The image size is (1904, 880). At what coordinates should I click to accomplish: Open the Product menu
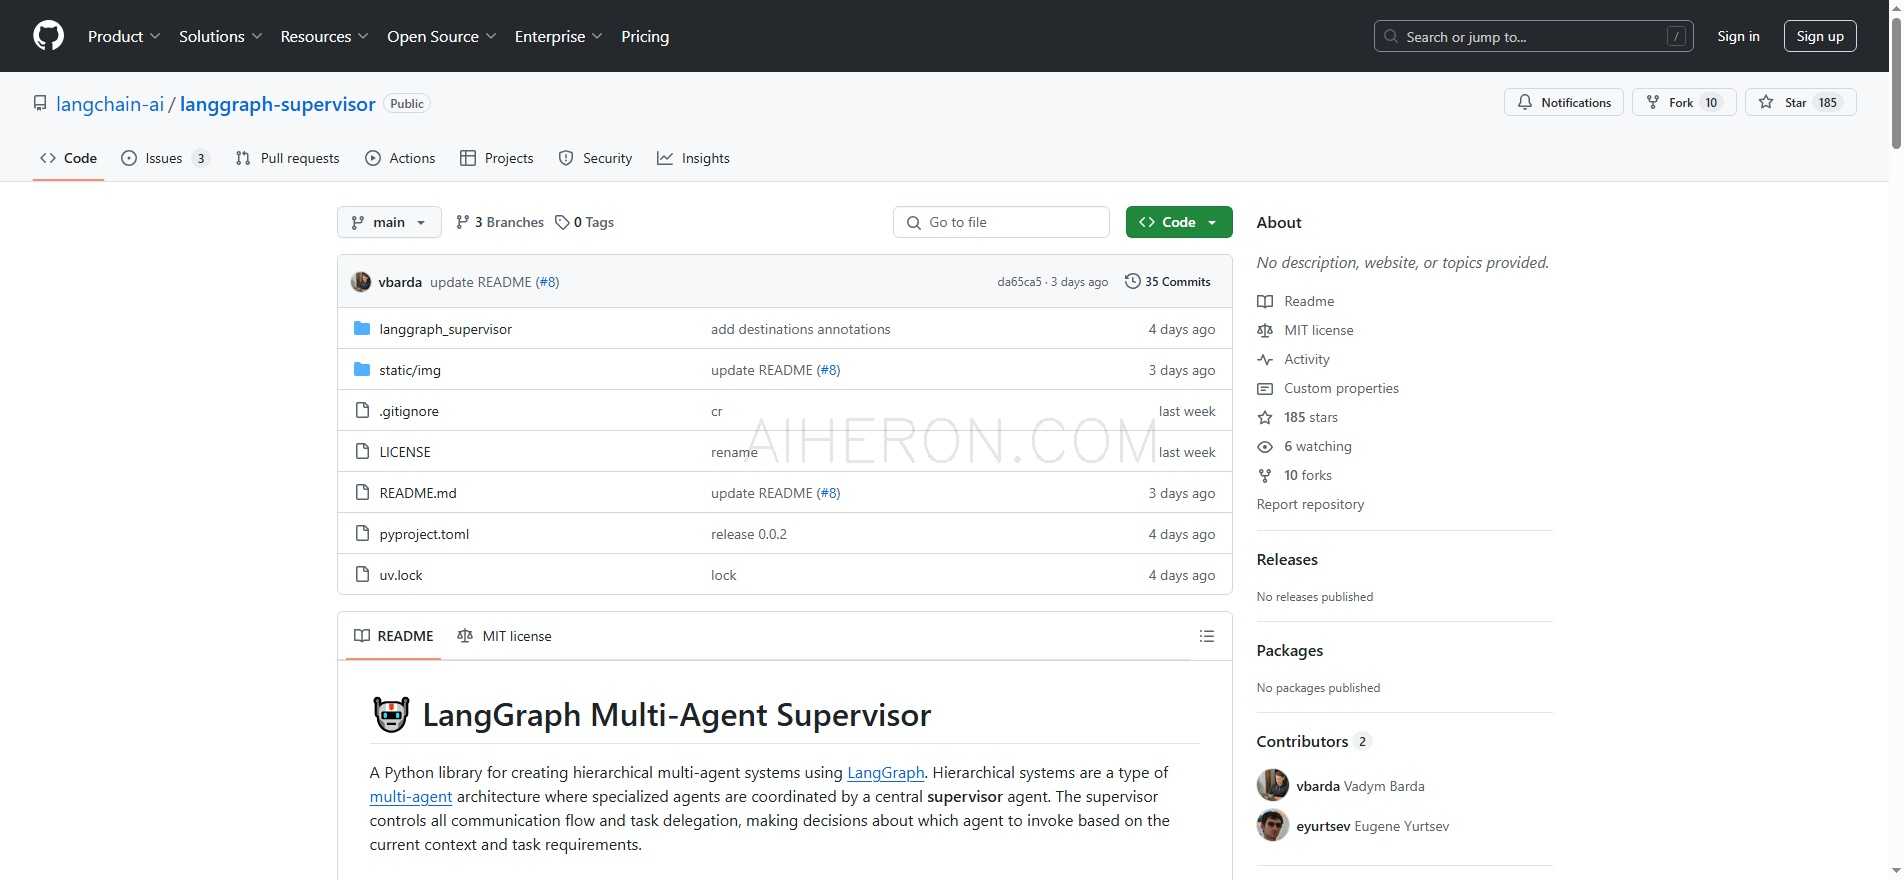coord(123,36)
